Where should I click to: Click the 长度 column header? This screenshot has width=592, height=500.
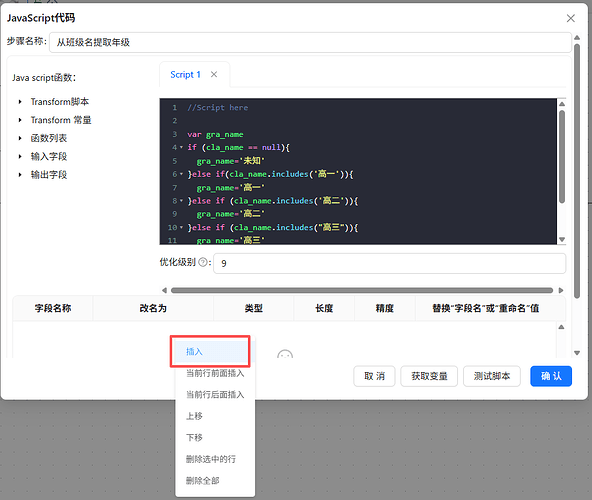tap(324, 309)
